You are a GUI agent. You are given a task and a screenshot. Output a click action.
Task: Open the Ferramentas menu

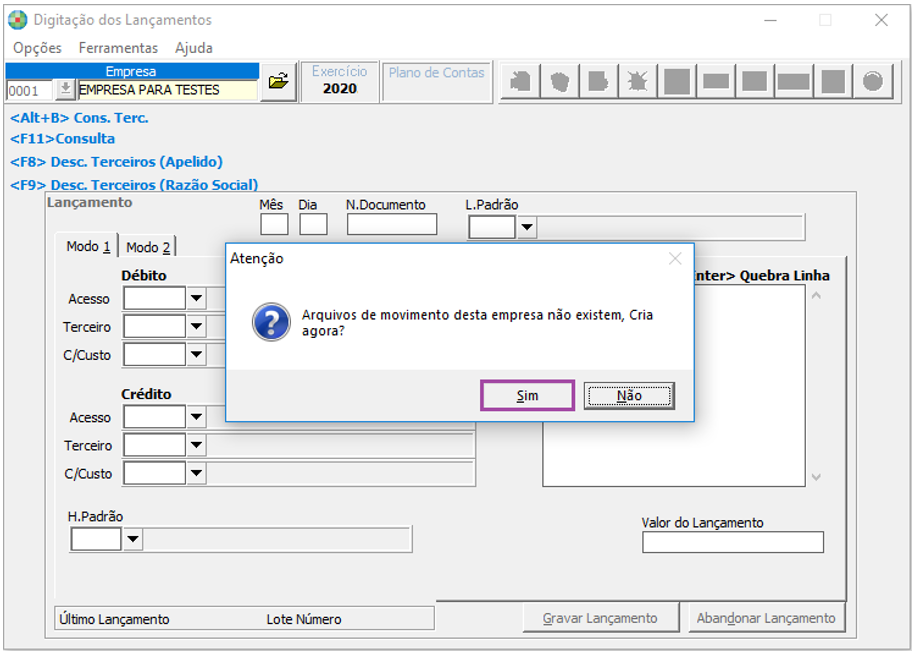118,48
